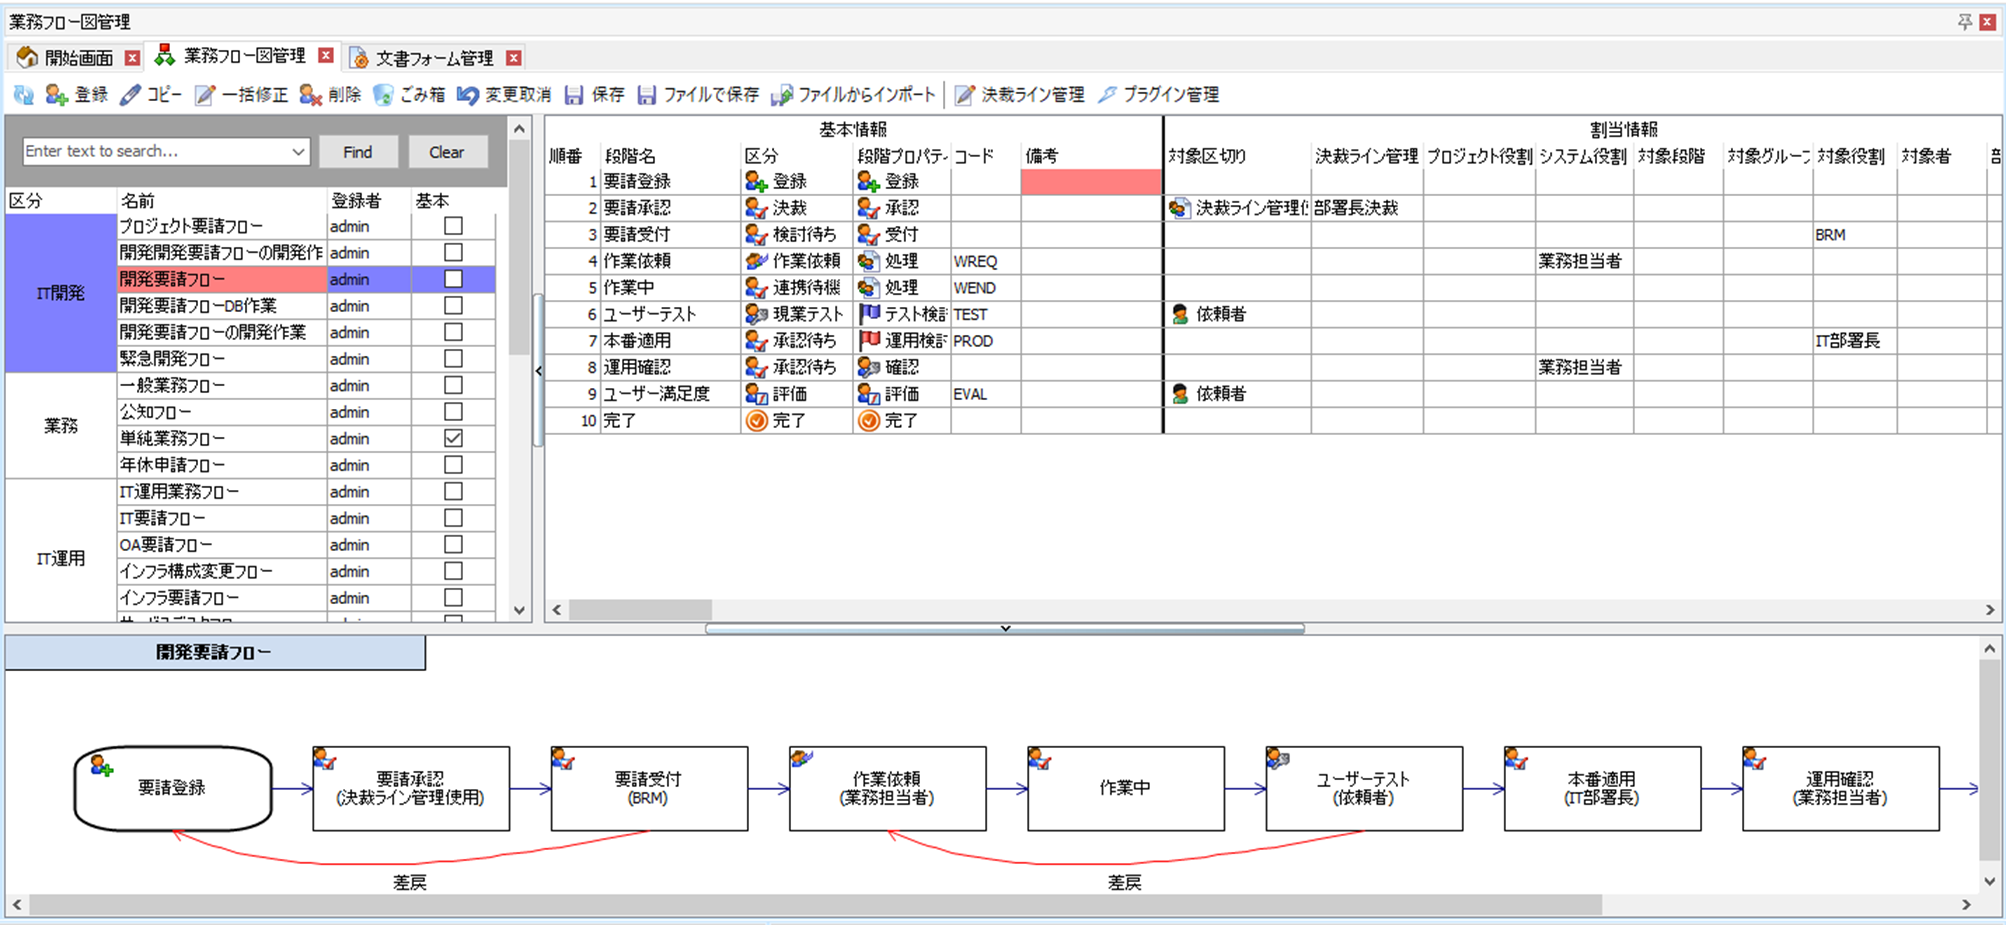Open the search text dropdown arrow
Image resolution: width=2006 pixels, height=925 pixels.
click(x=298, y=152)
